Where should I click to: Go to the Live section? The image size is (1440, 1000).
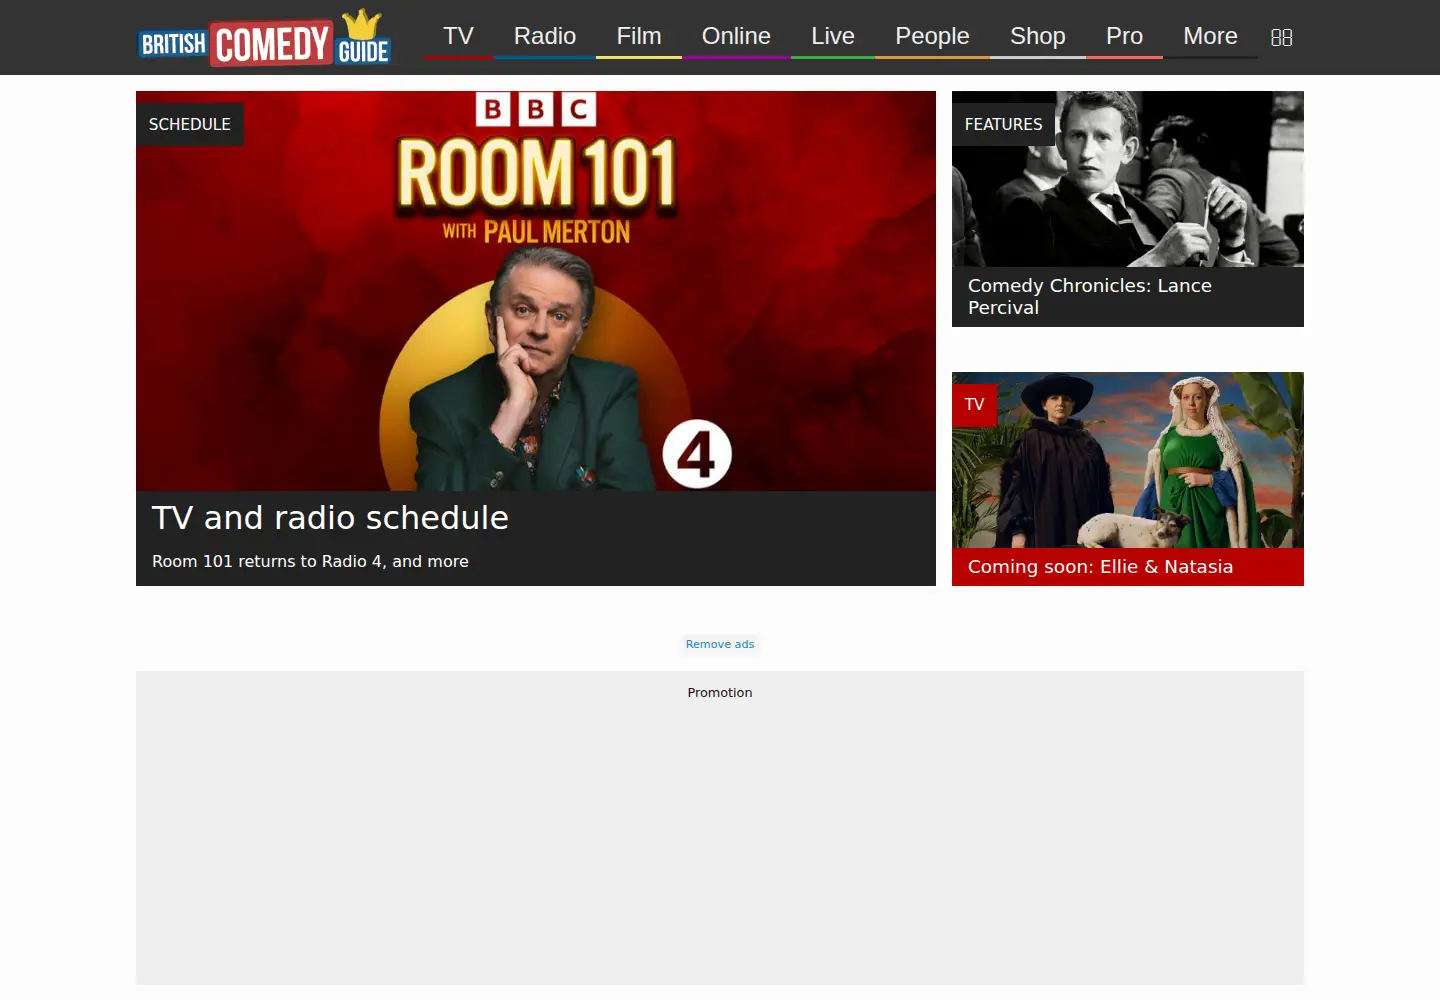point(833,37)
